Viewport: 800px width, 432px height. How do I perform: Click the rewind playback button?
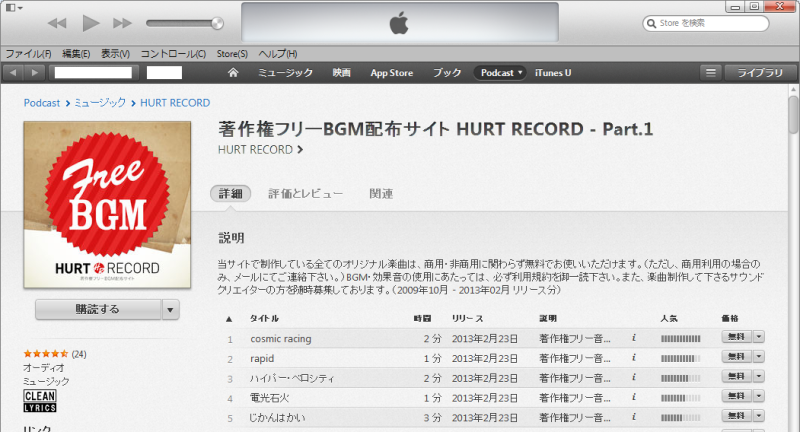coord(57,23)
